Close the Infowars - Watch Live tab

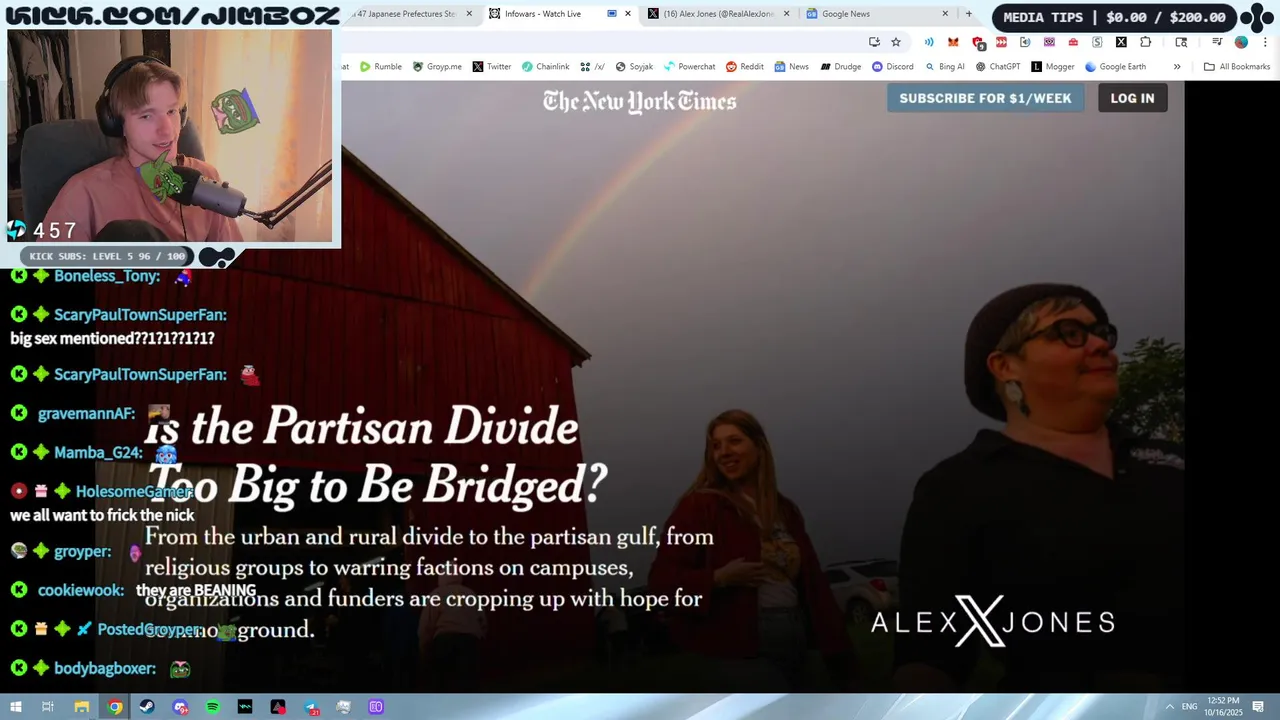(x=628, y=14)
